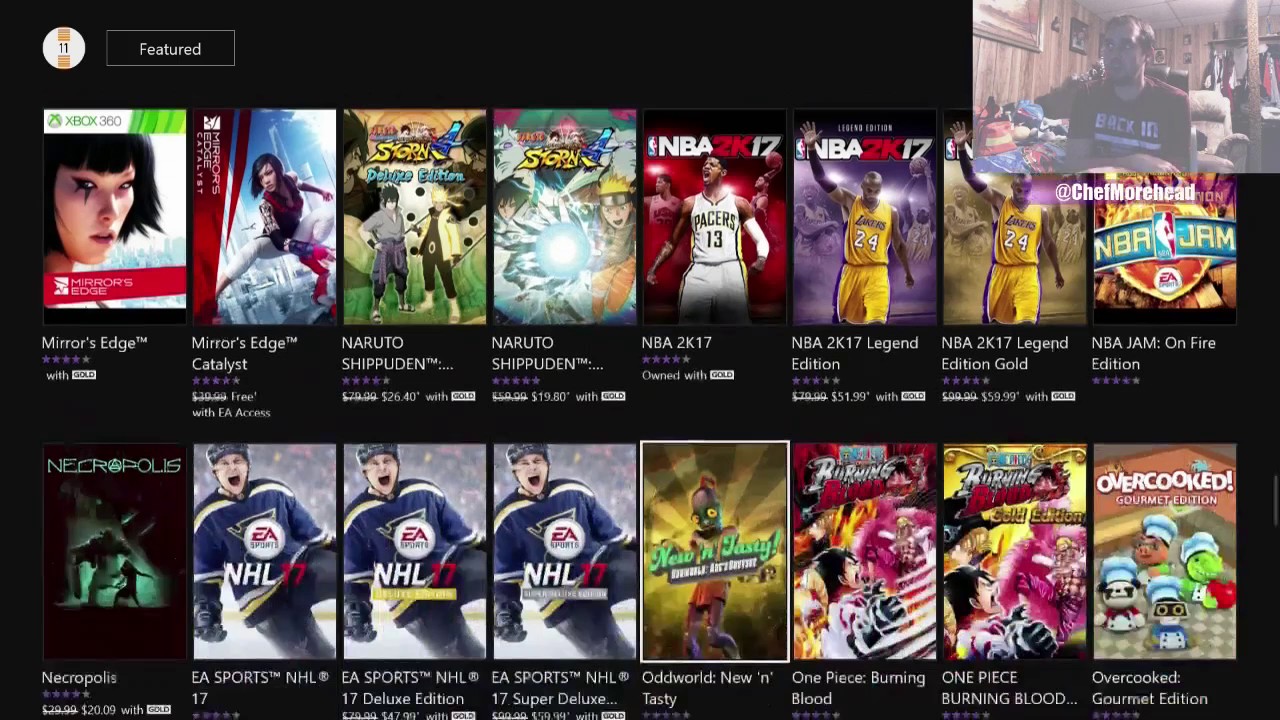Open NBA JAM On Fire Edition cover
Viewport: 1280px width, 720px height.
(1165, 250)
